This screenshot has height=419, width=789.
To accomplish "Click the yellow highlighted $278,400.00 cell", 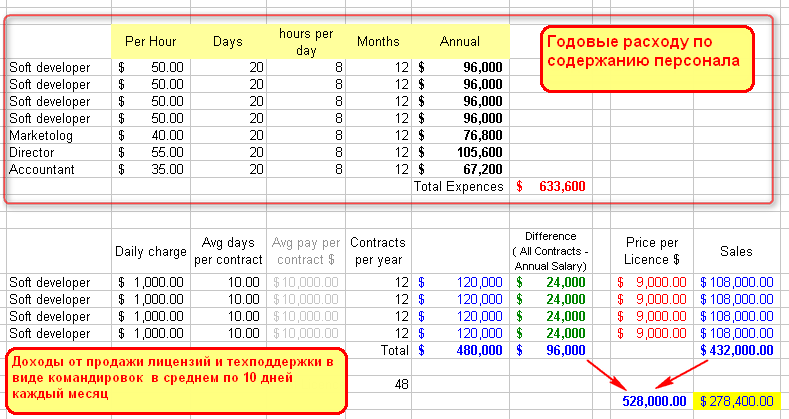I will click(738, 401).
